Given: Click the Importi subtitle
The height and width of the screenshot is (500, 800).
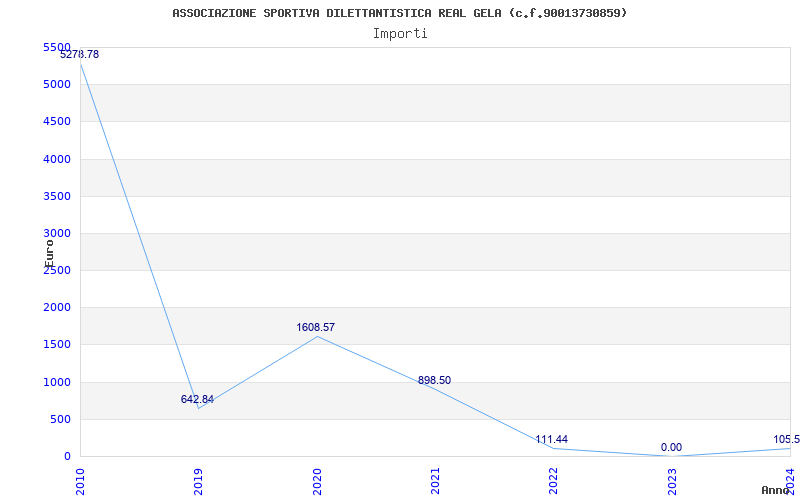Looking at the screenshot, I should [x=400, y=34].
